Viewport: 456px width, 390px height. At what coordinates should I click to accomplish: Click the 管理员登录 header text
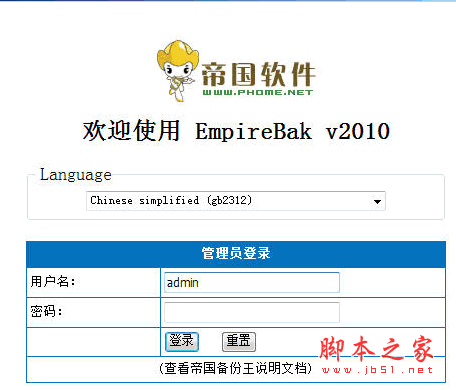click(236, 253)
